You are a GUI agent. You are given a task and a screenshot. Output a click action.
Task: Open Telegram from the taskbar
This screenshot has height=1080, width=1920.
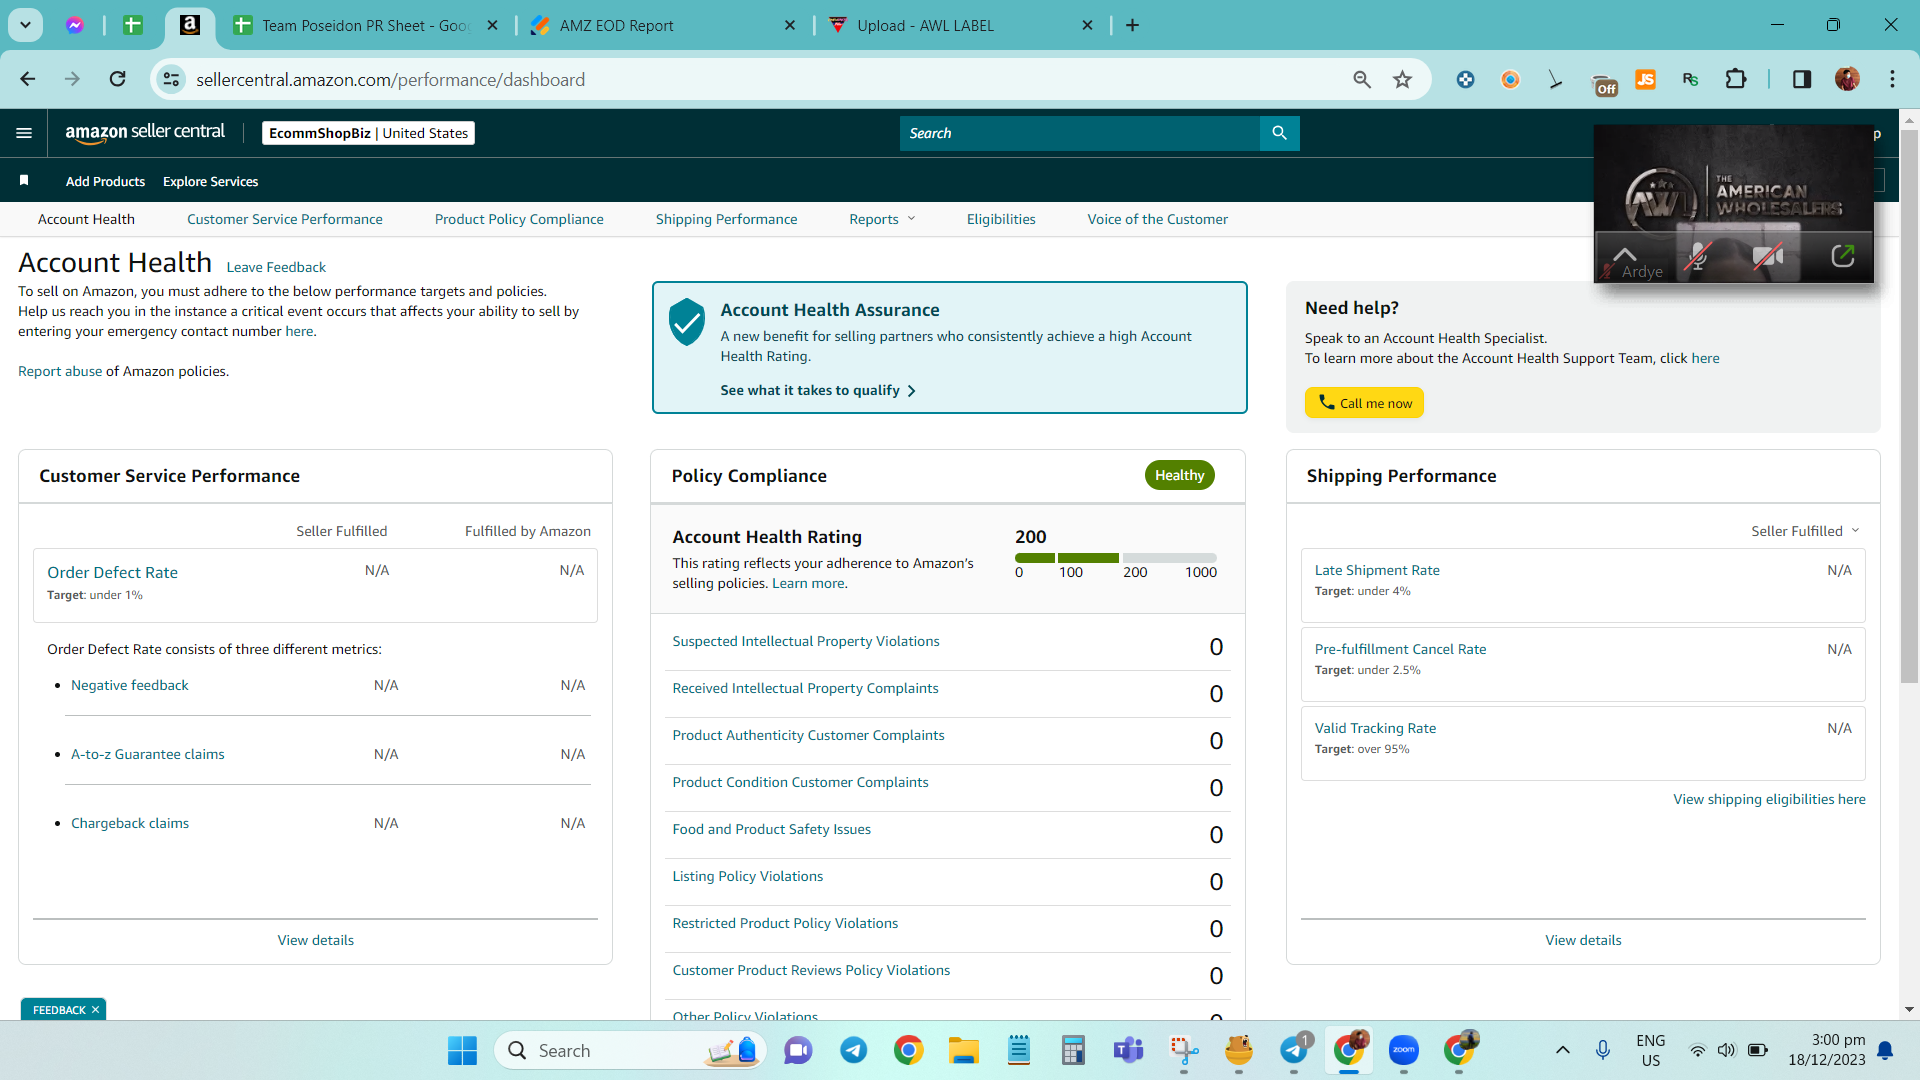[853, 1050]
